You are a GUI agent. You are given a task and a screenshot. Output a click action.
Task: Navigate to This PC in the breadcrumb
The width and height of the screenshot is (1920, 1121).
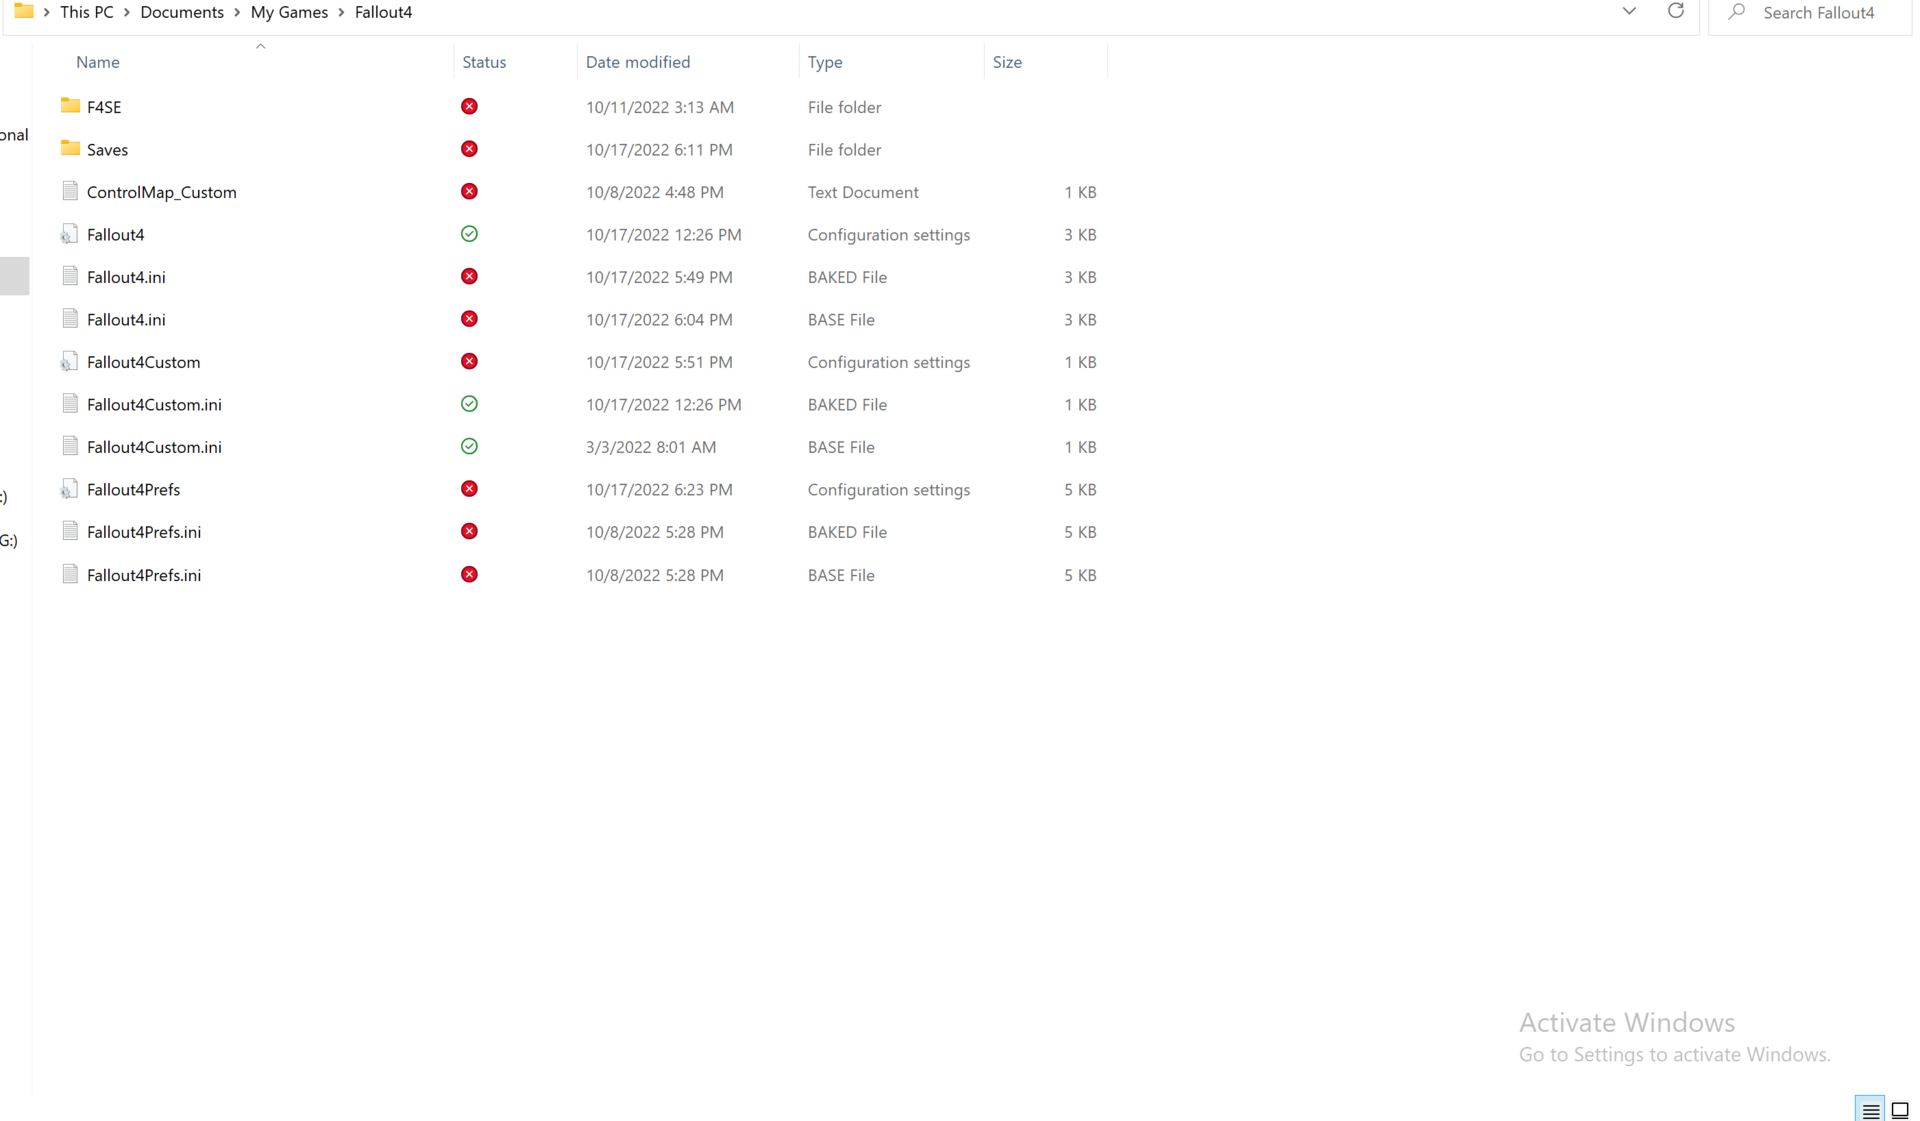(87, 12)
